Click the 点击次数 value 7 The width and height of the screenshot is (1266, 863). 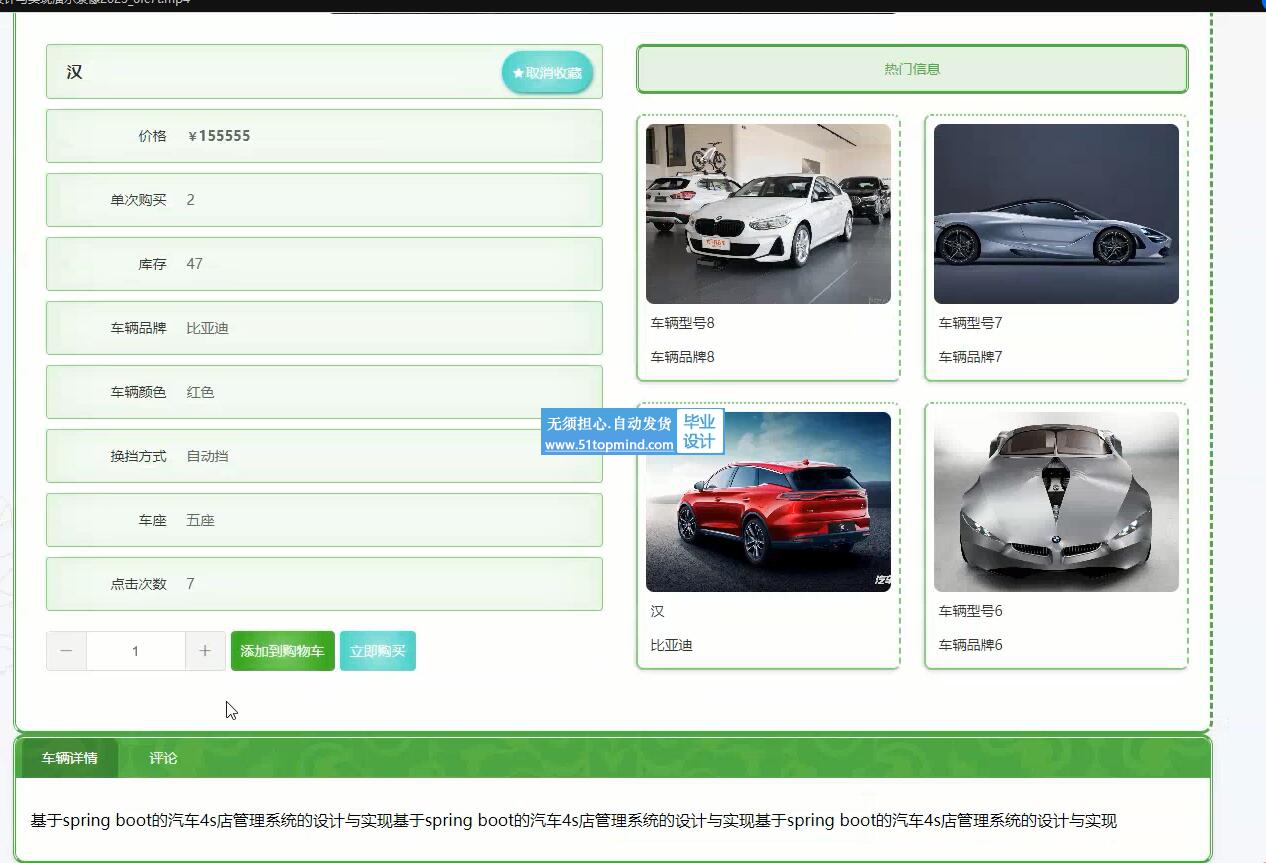click(190, 584)
